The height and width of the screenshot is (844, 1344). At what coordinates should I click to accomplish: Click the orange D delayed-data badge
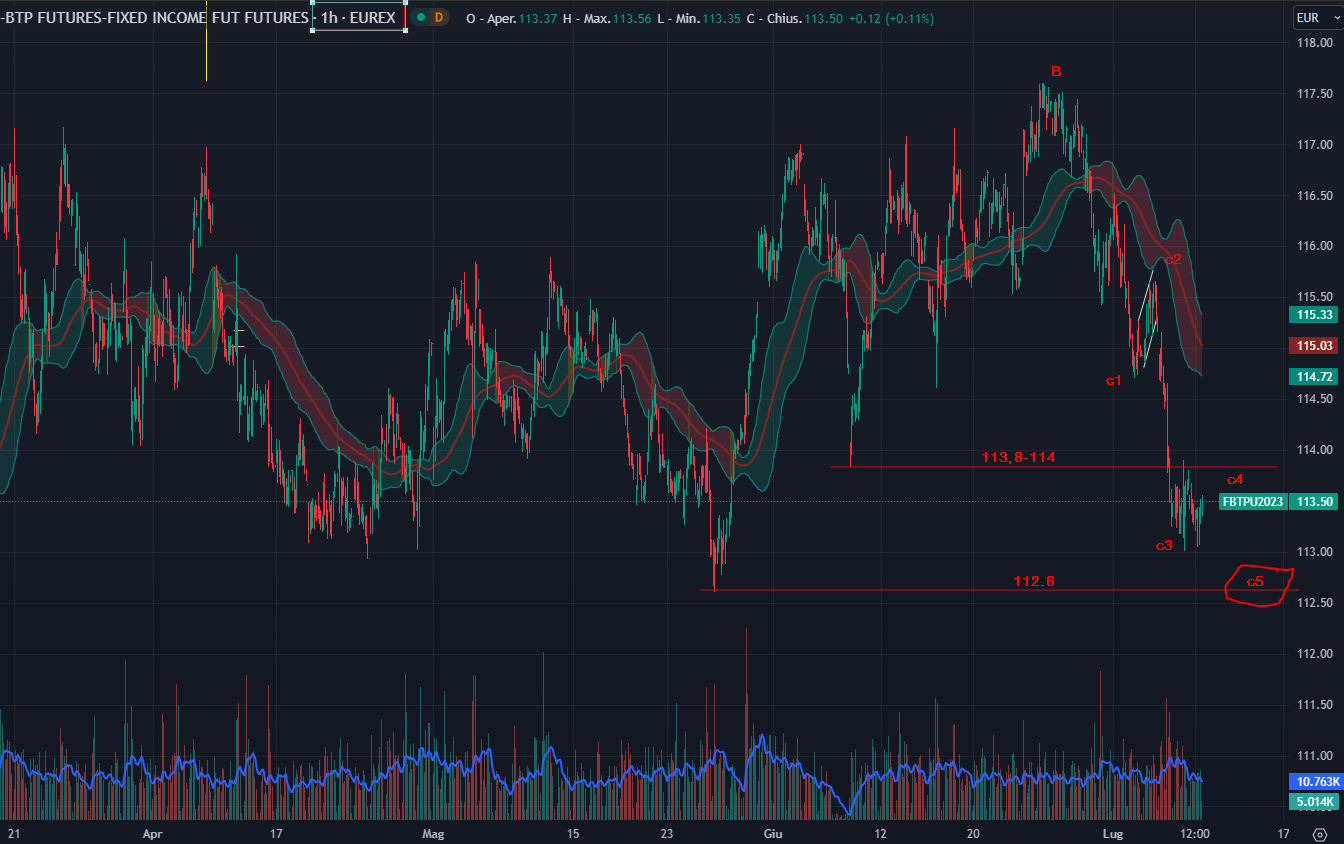click(x=438, y=17)
